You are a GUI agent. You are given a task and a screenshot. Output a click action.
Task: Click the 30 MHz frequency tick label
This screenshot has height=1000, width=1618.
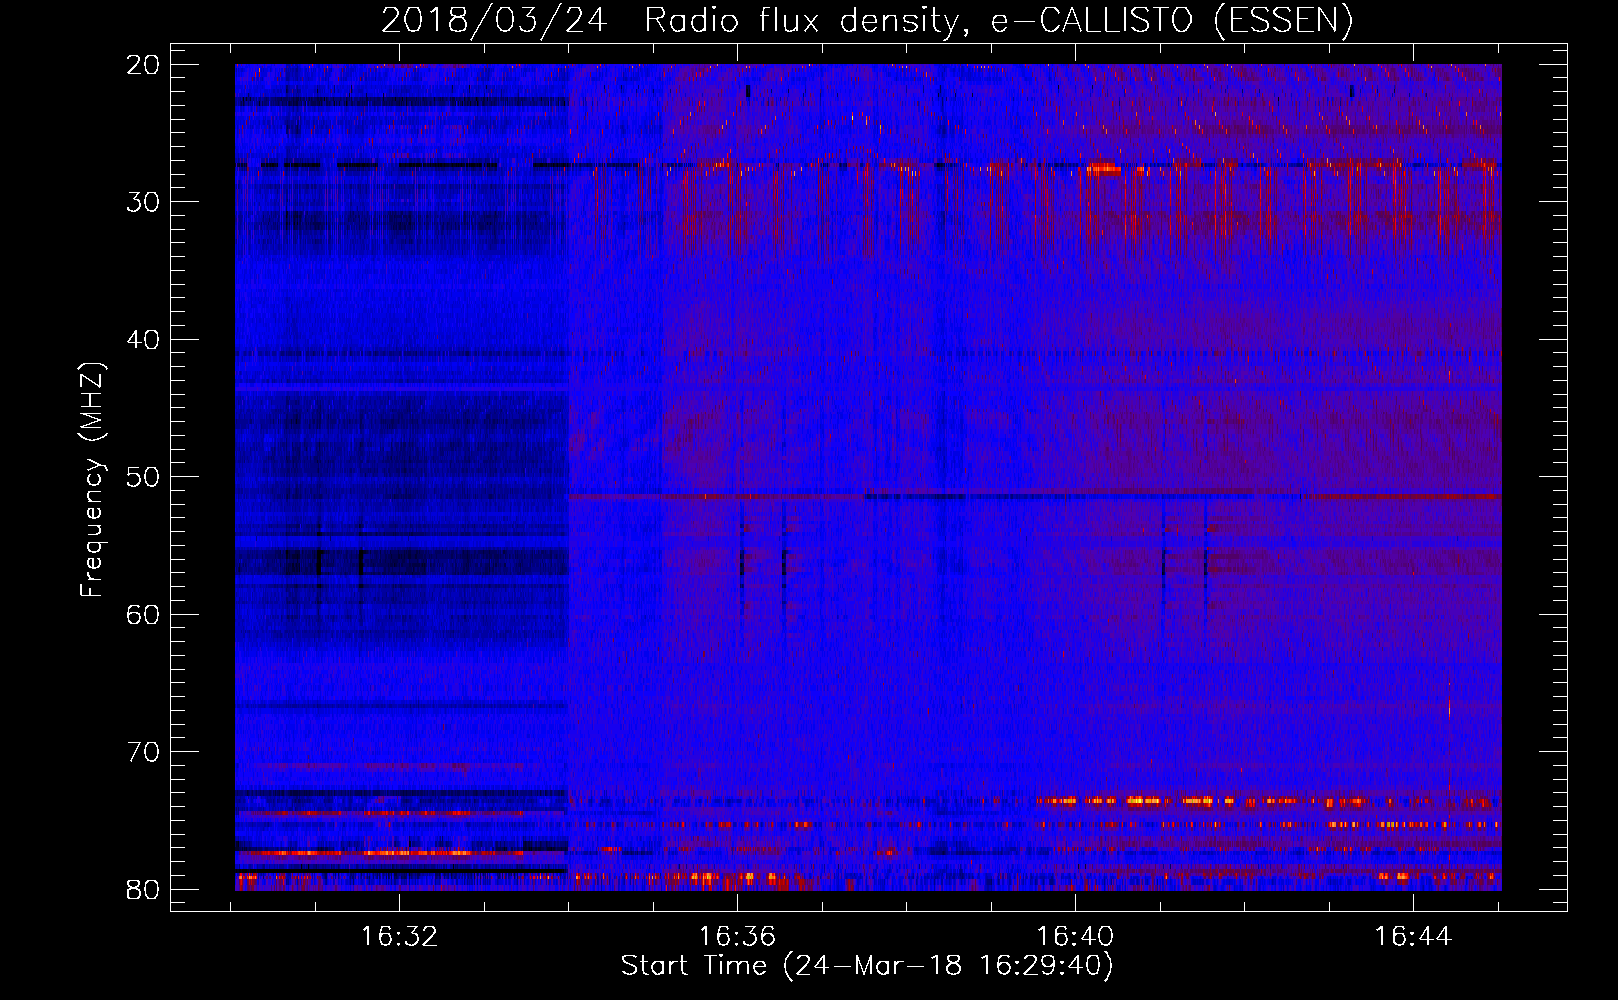point(144,202)
